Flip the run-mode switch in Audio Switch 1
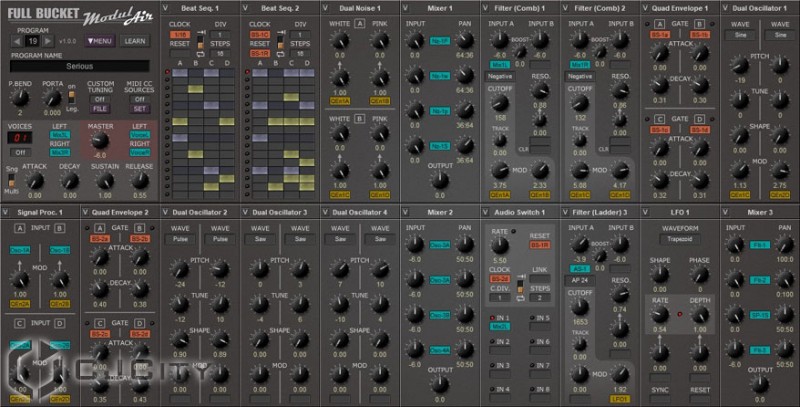Viewport: 800px width, 407px height. 520,288
